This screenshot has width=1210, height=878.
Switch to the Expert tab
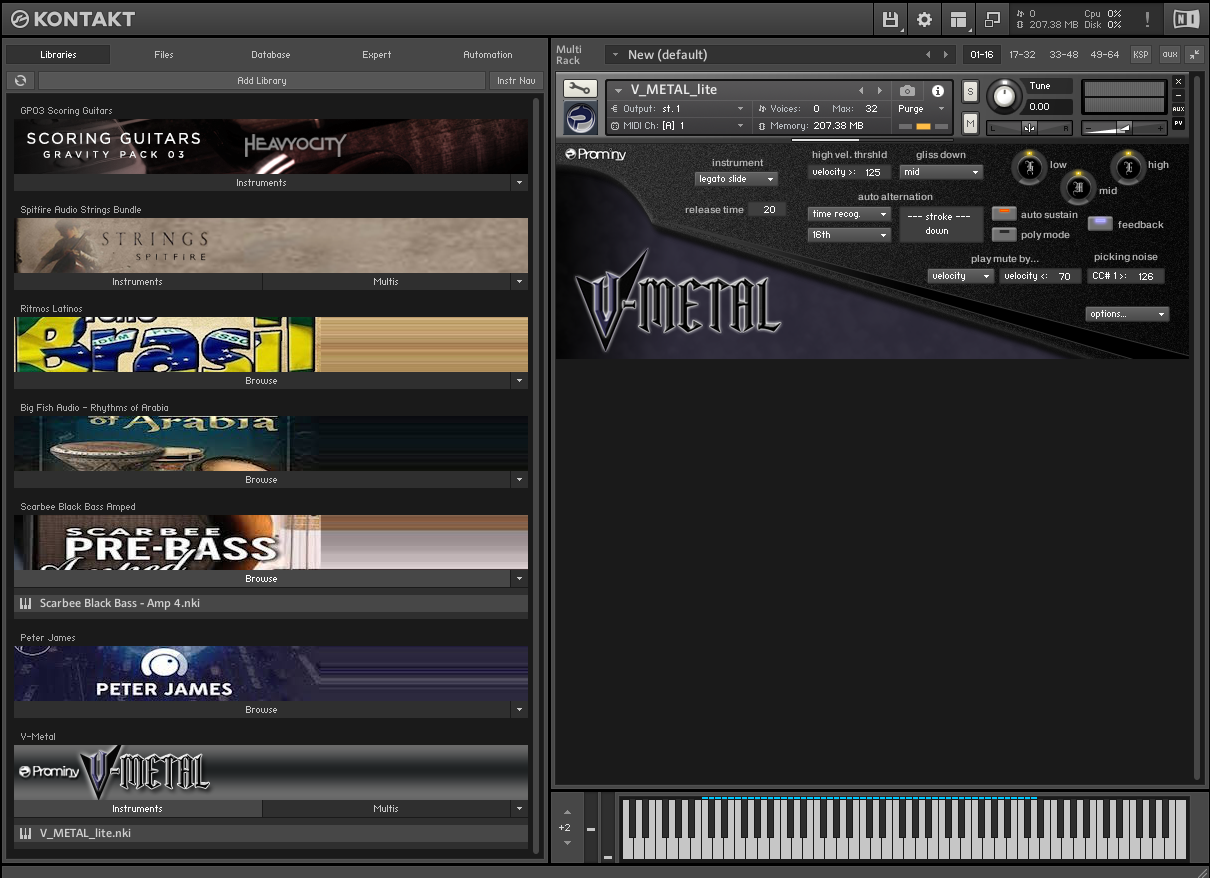[x=377, y=55]
